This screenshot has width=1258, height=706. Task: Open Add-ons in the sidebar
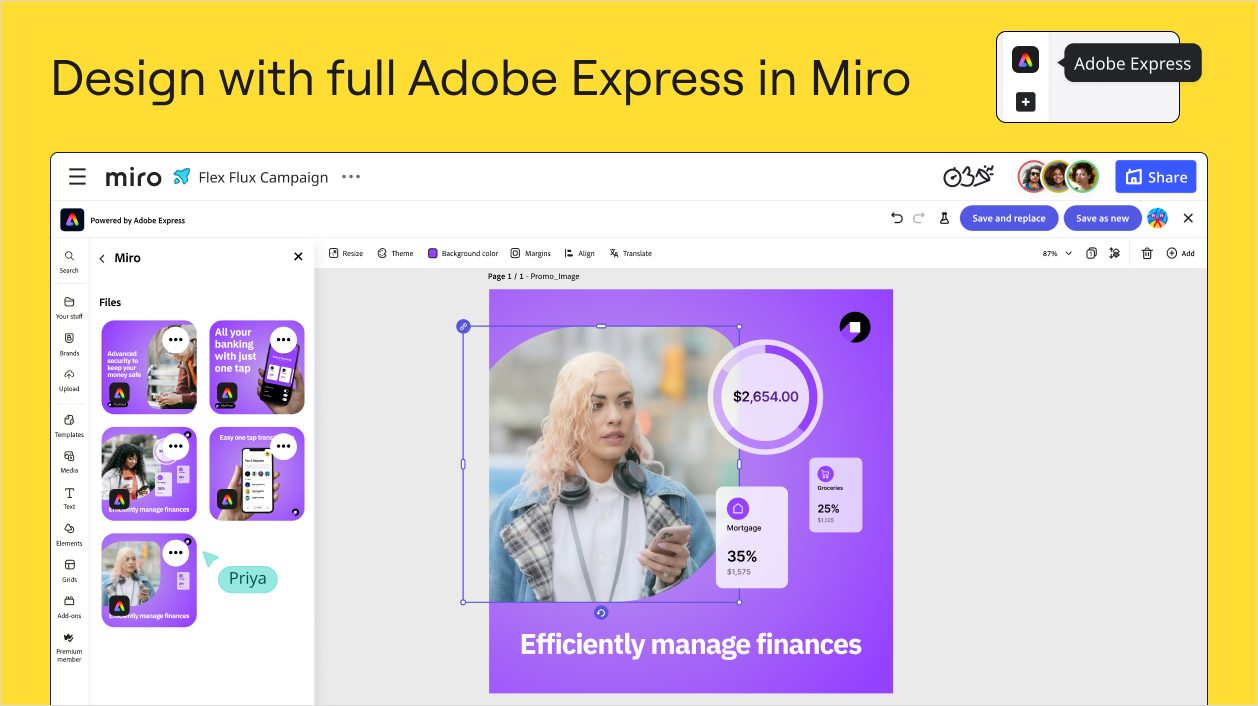(x=69, y=606)
